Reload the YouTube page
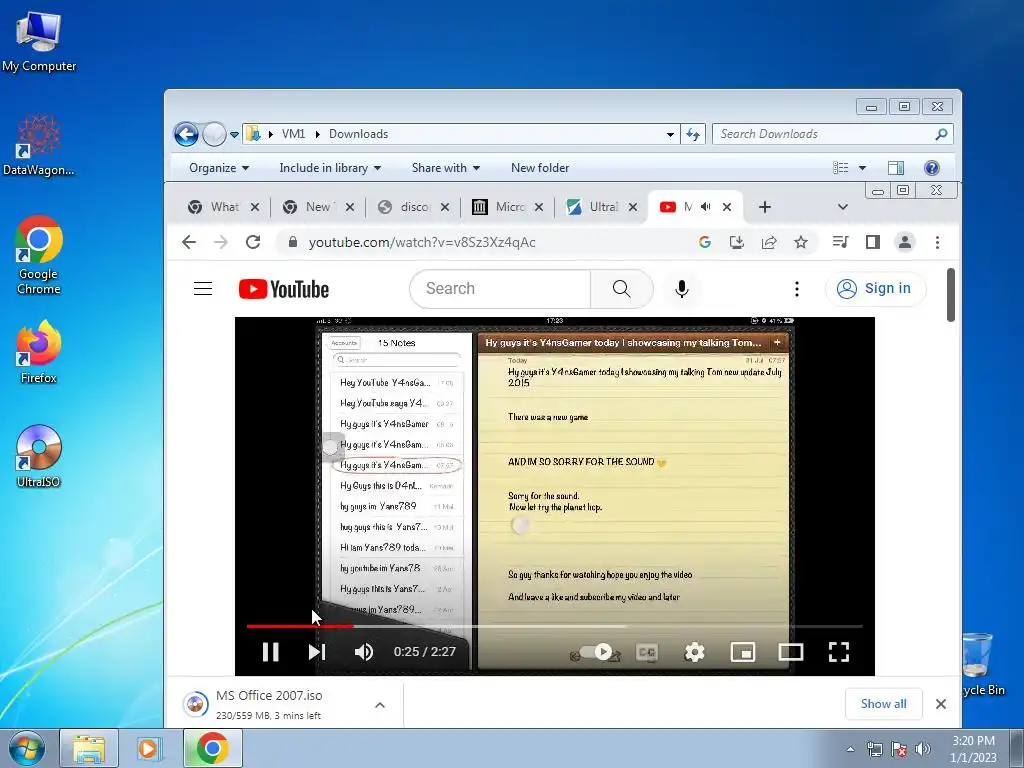Viewport: 1024px width, 768px height. point(253,242)
